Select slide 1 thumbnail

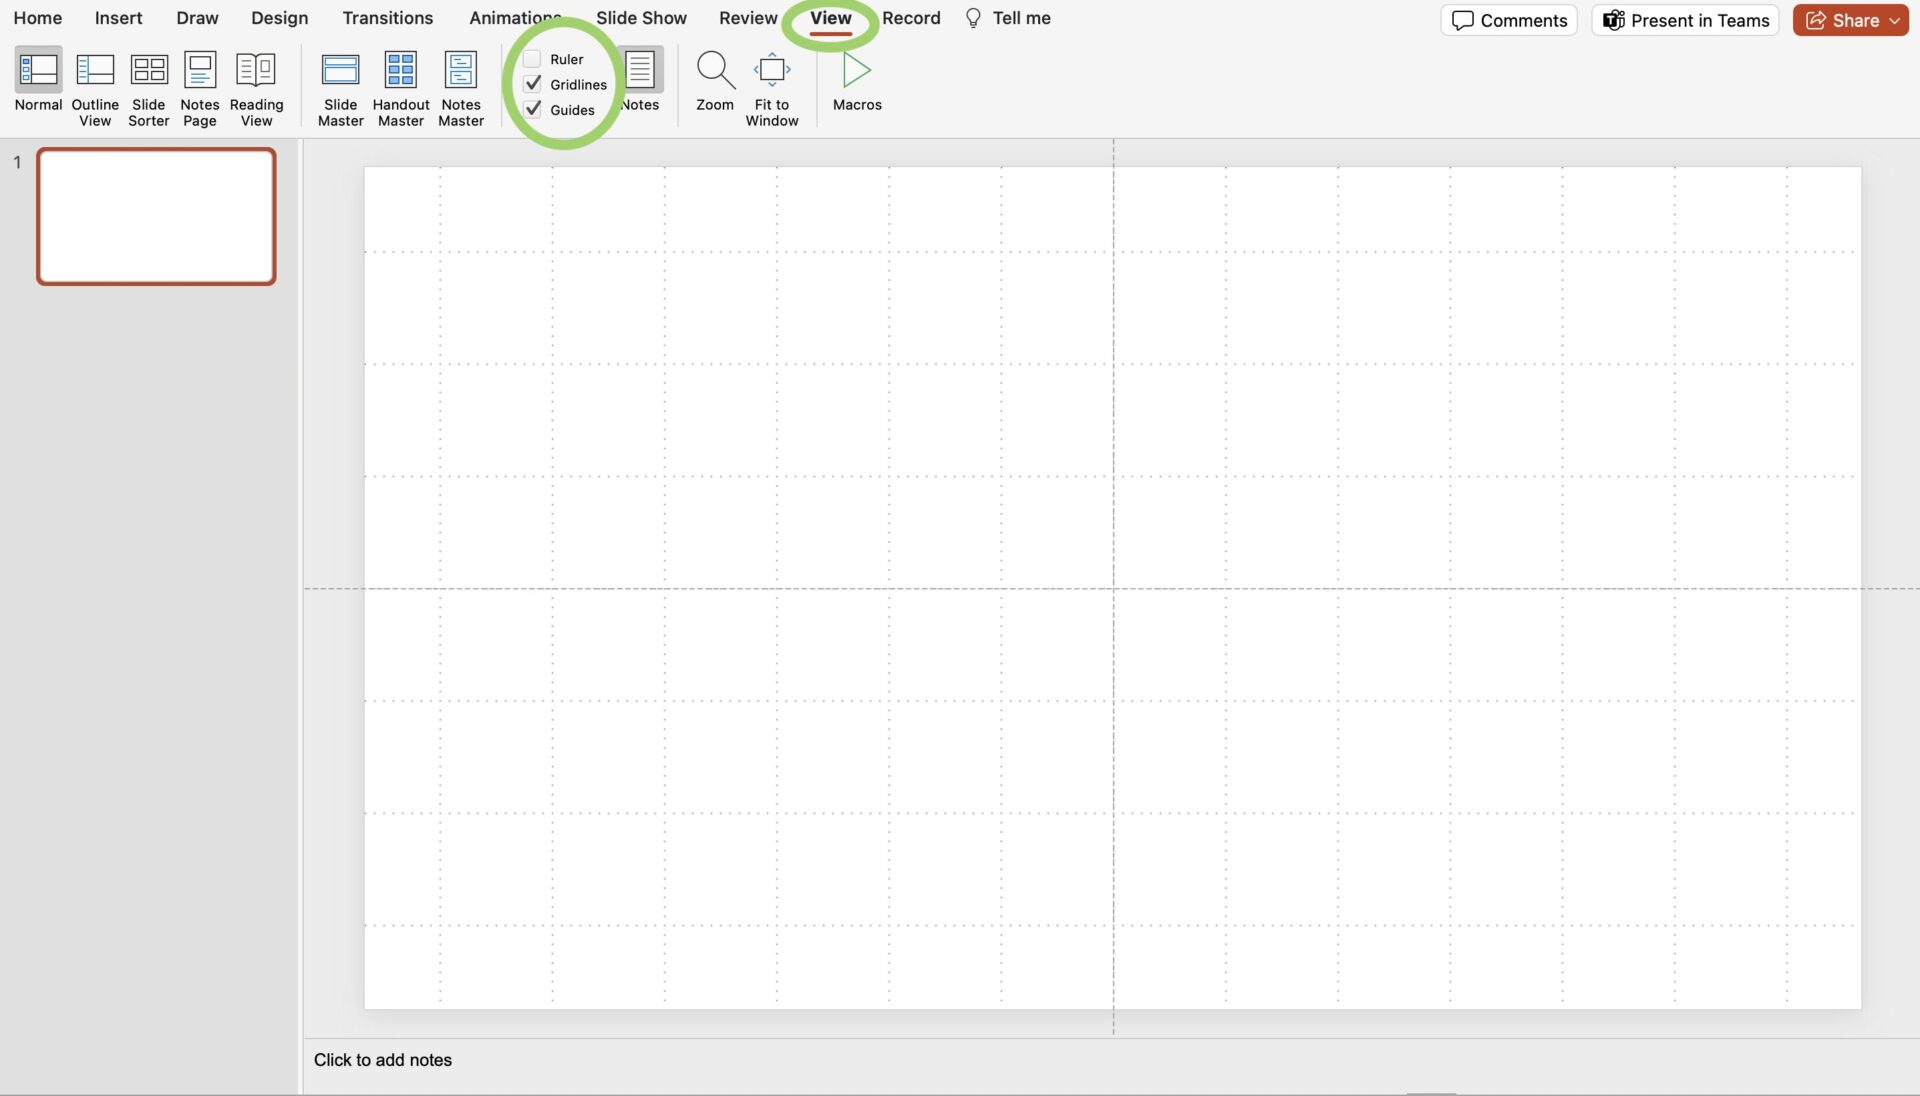pyautogui.click(x=156, y=216)
